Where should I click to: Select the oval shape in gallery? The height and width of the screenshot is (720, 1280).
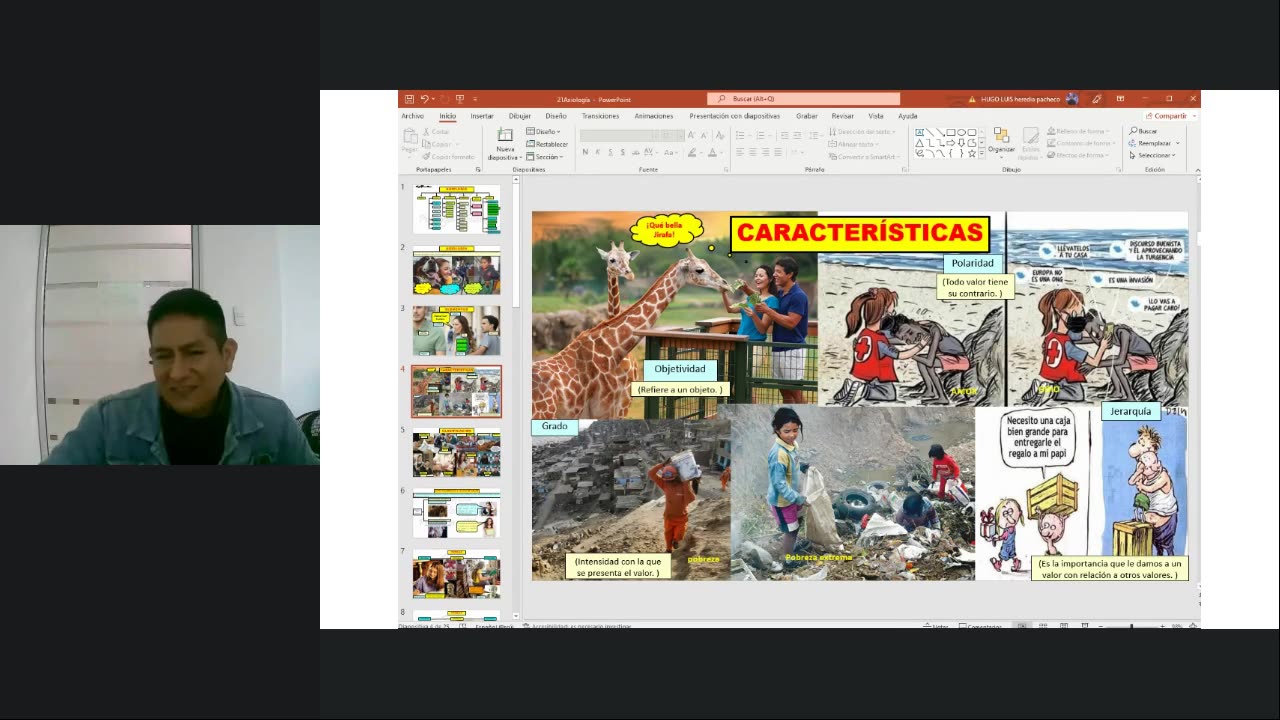point(961,132)
